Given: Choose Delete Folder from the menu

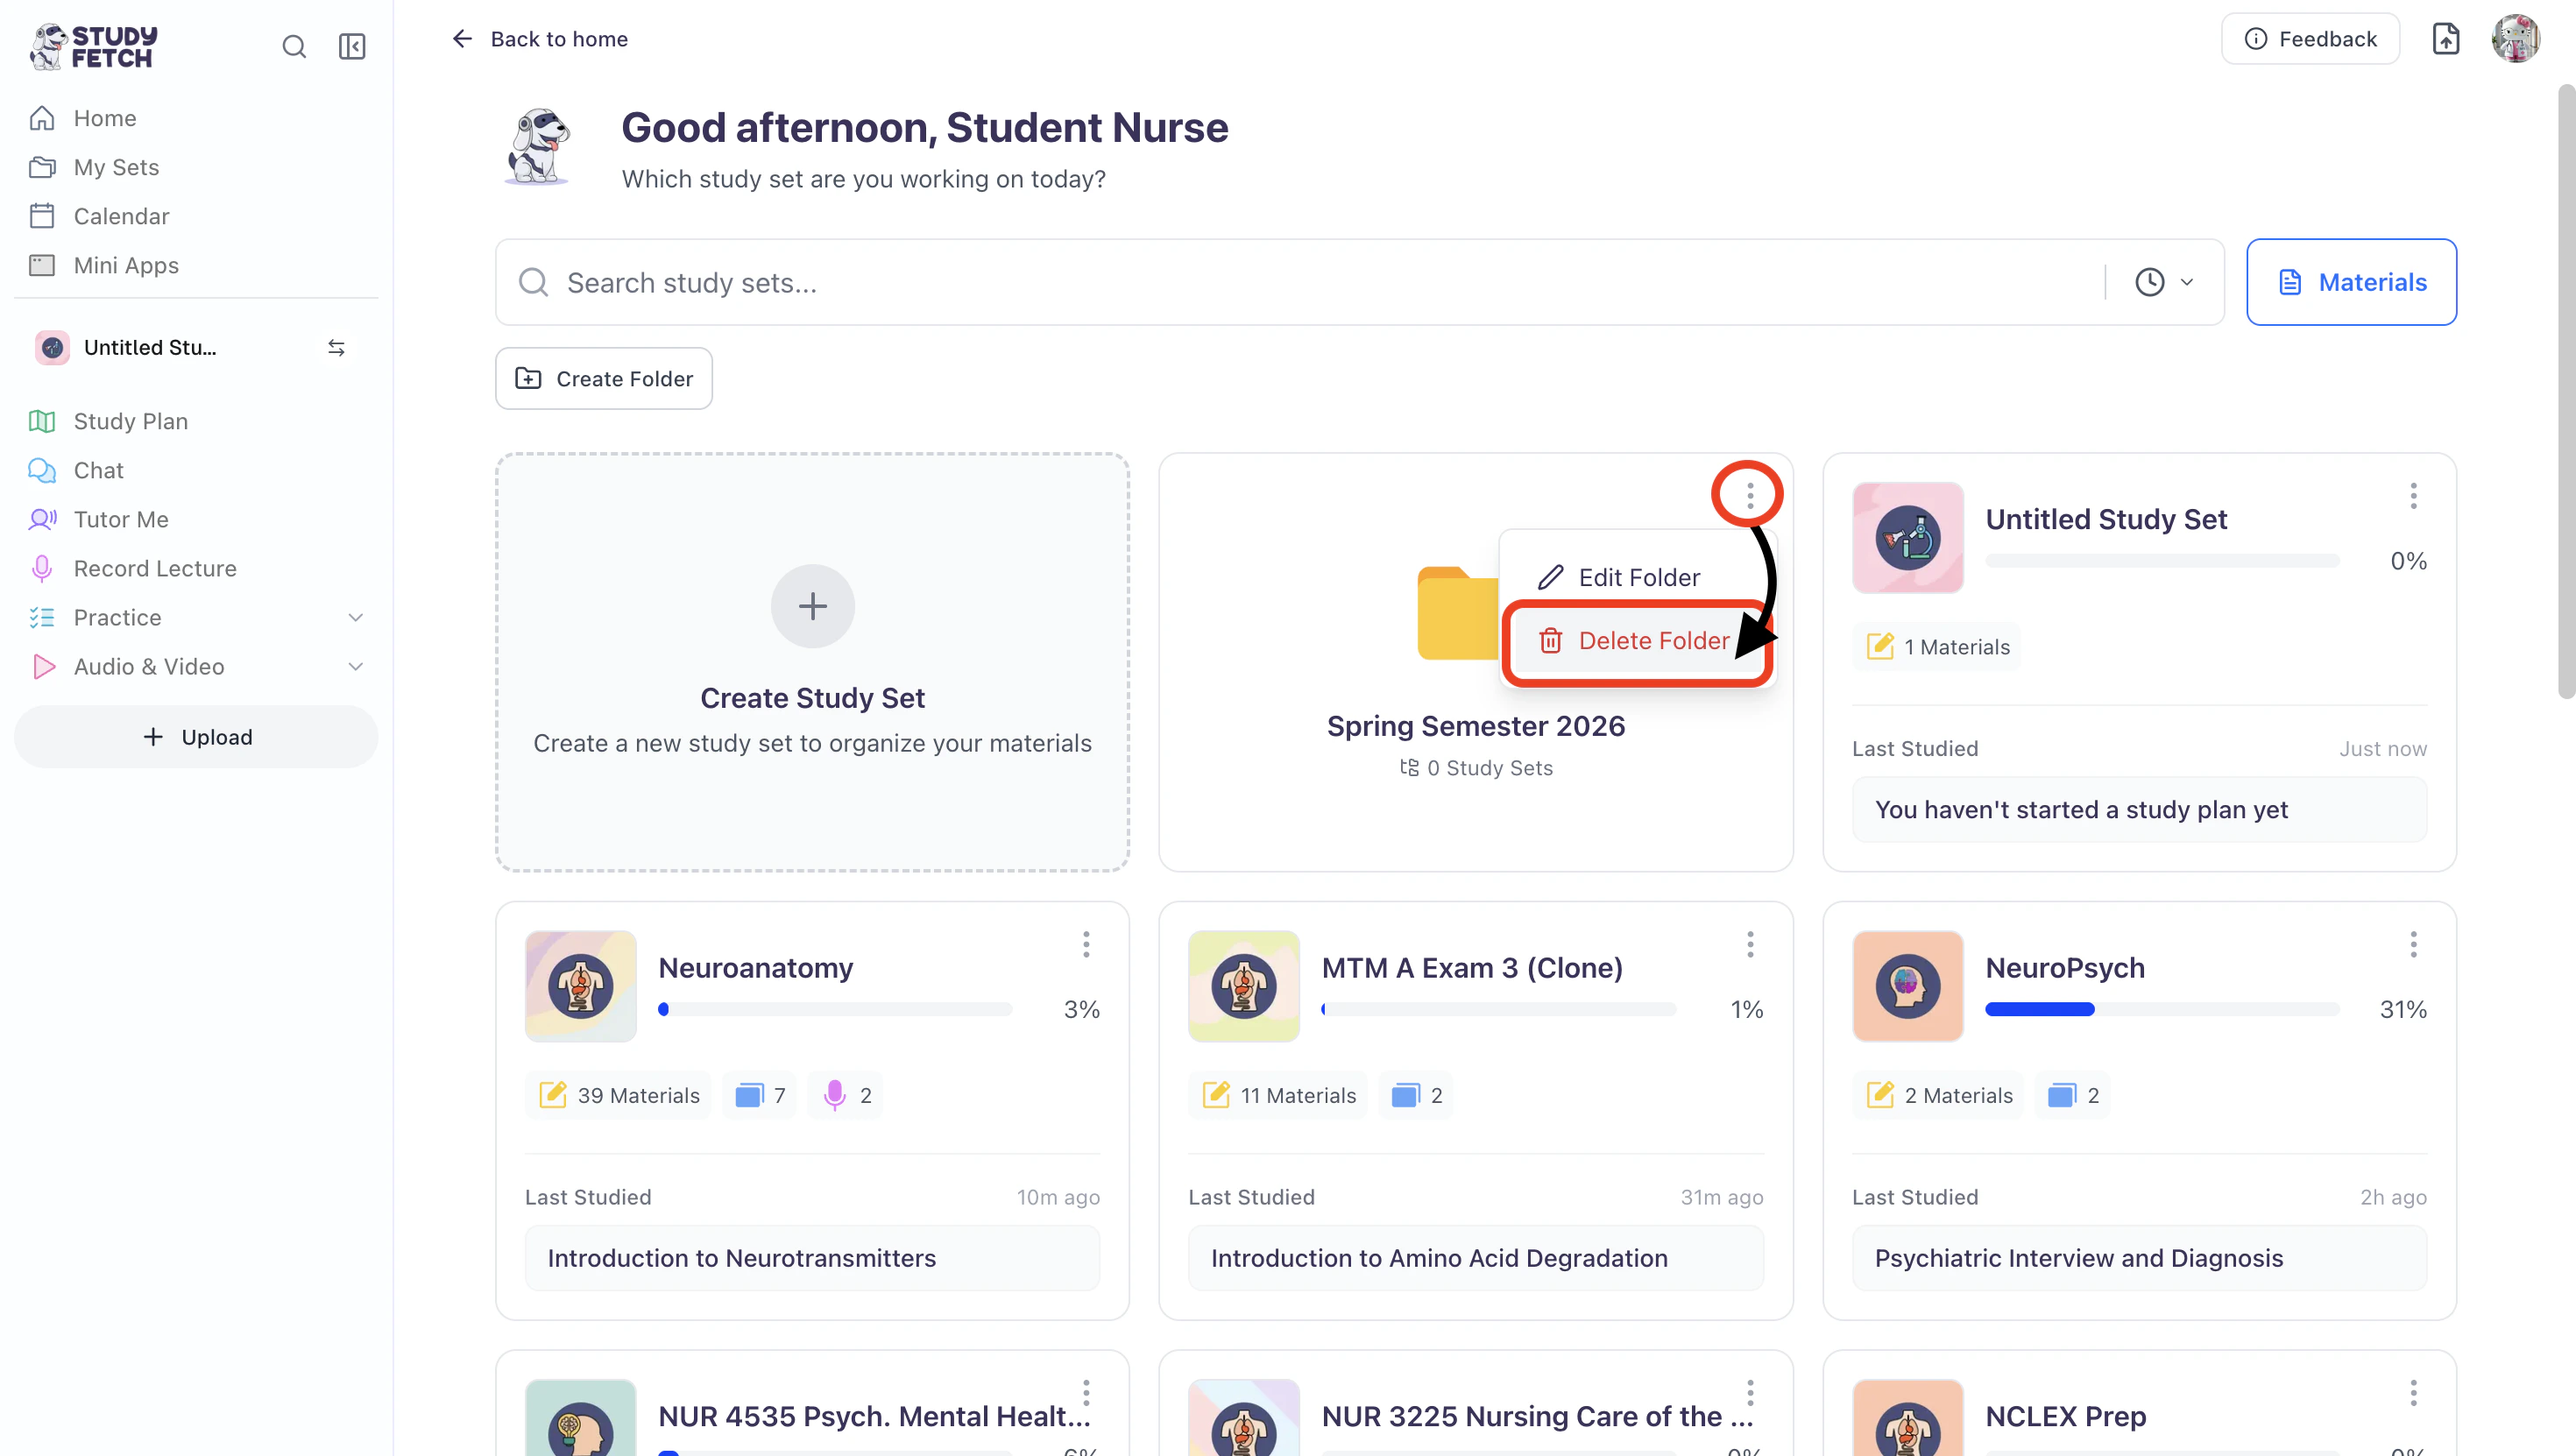Looking at the screenshot, I should tap(1638, 641).
